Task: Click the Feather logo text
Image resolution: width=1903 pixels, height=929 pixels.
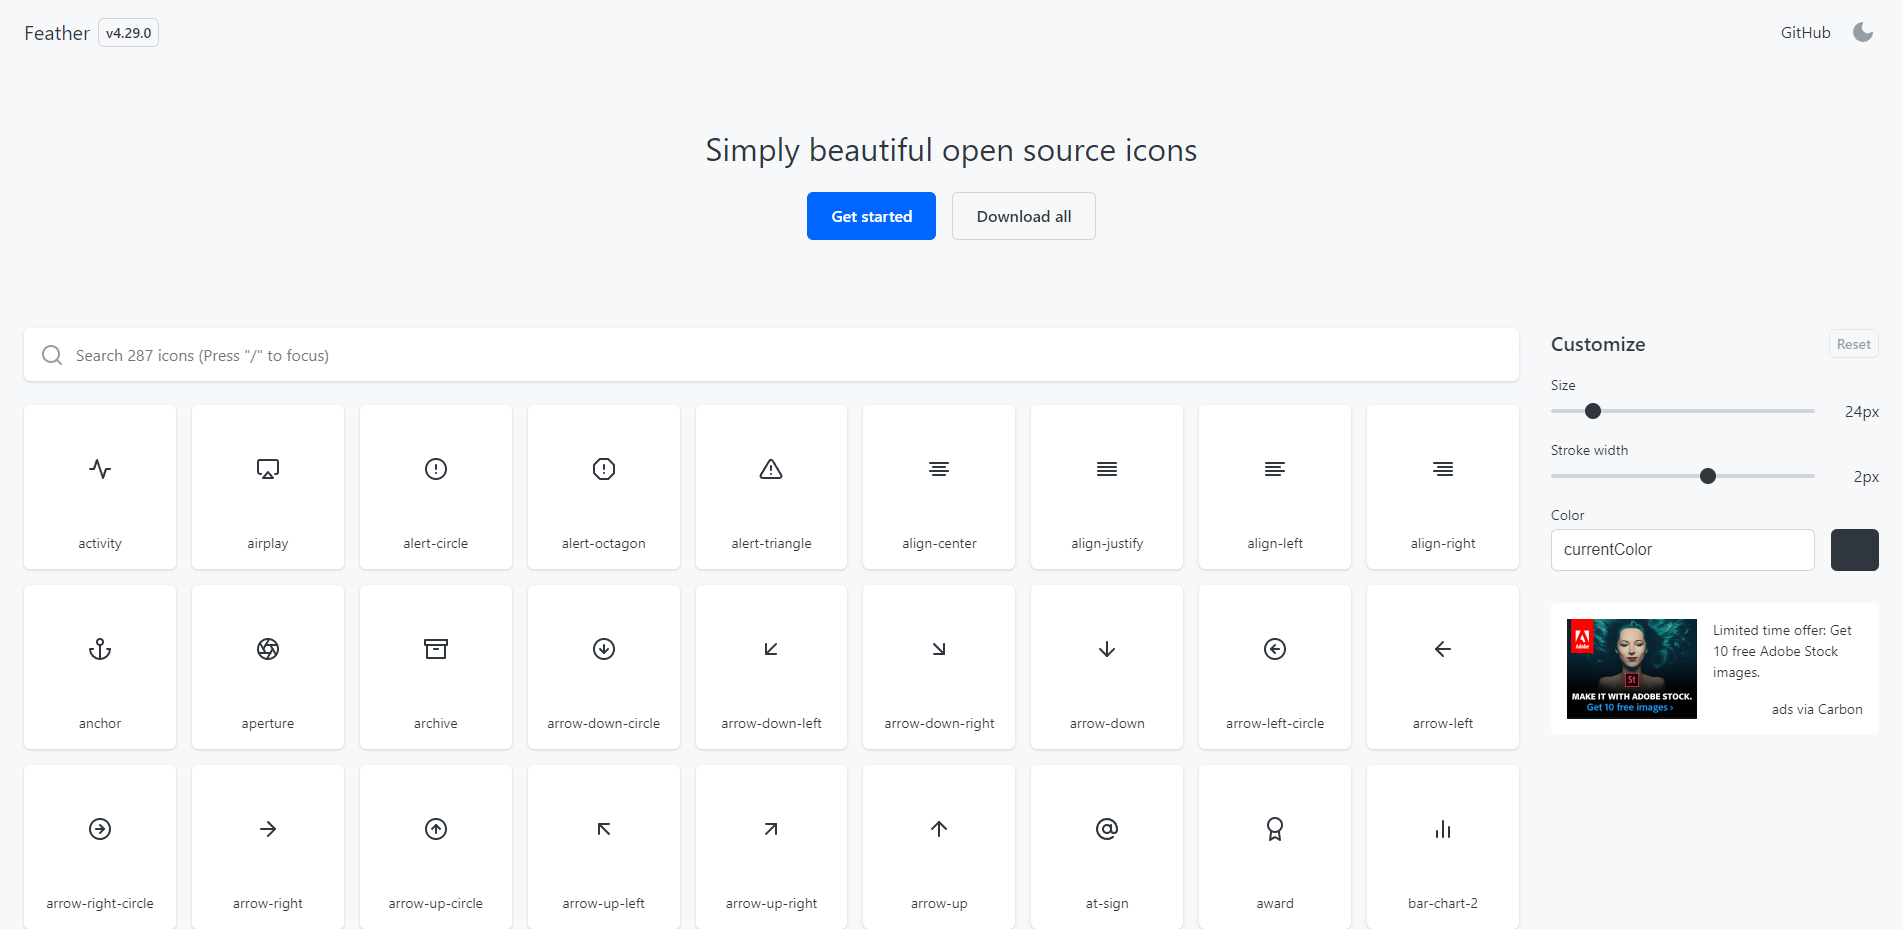Action: [57, 33]
